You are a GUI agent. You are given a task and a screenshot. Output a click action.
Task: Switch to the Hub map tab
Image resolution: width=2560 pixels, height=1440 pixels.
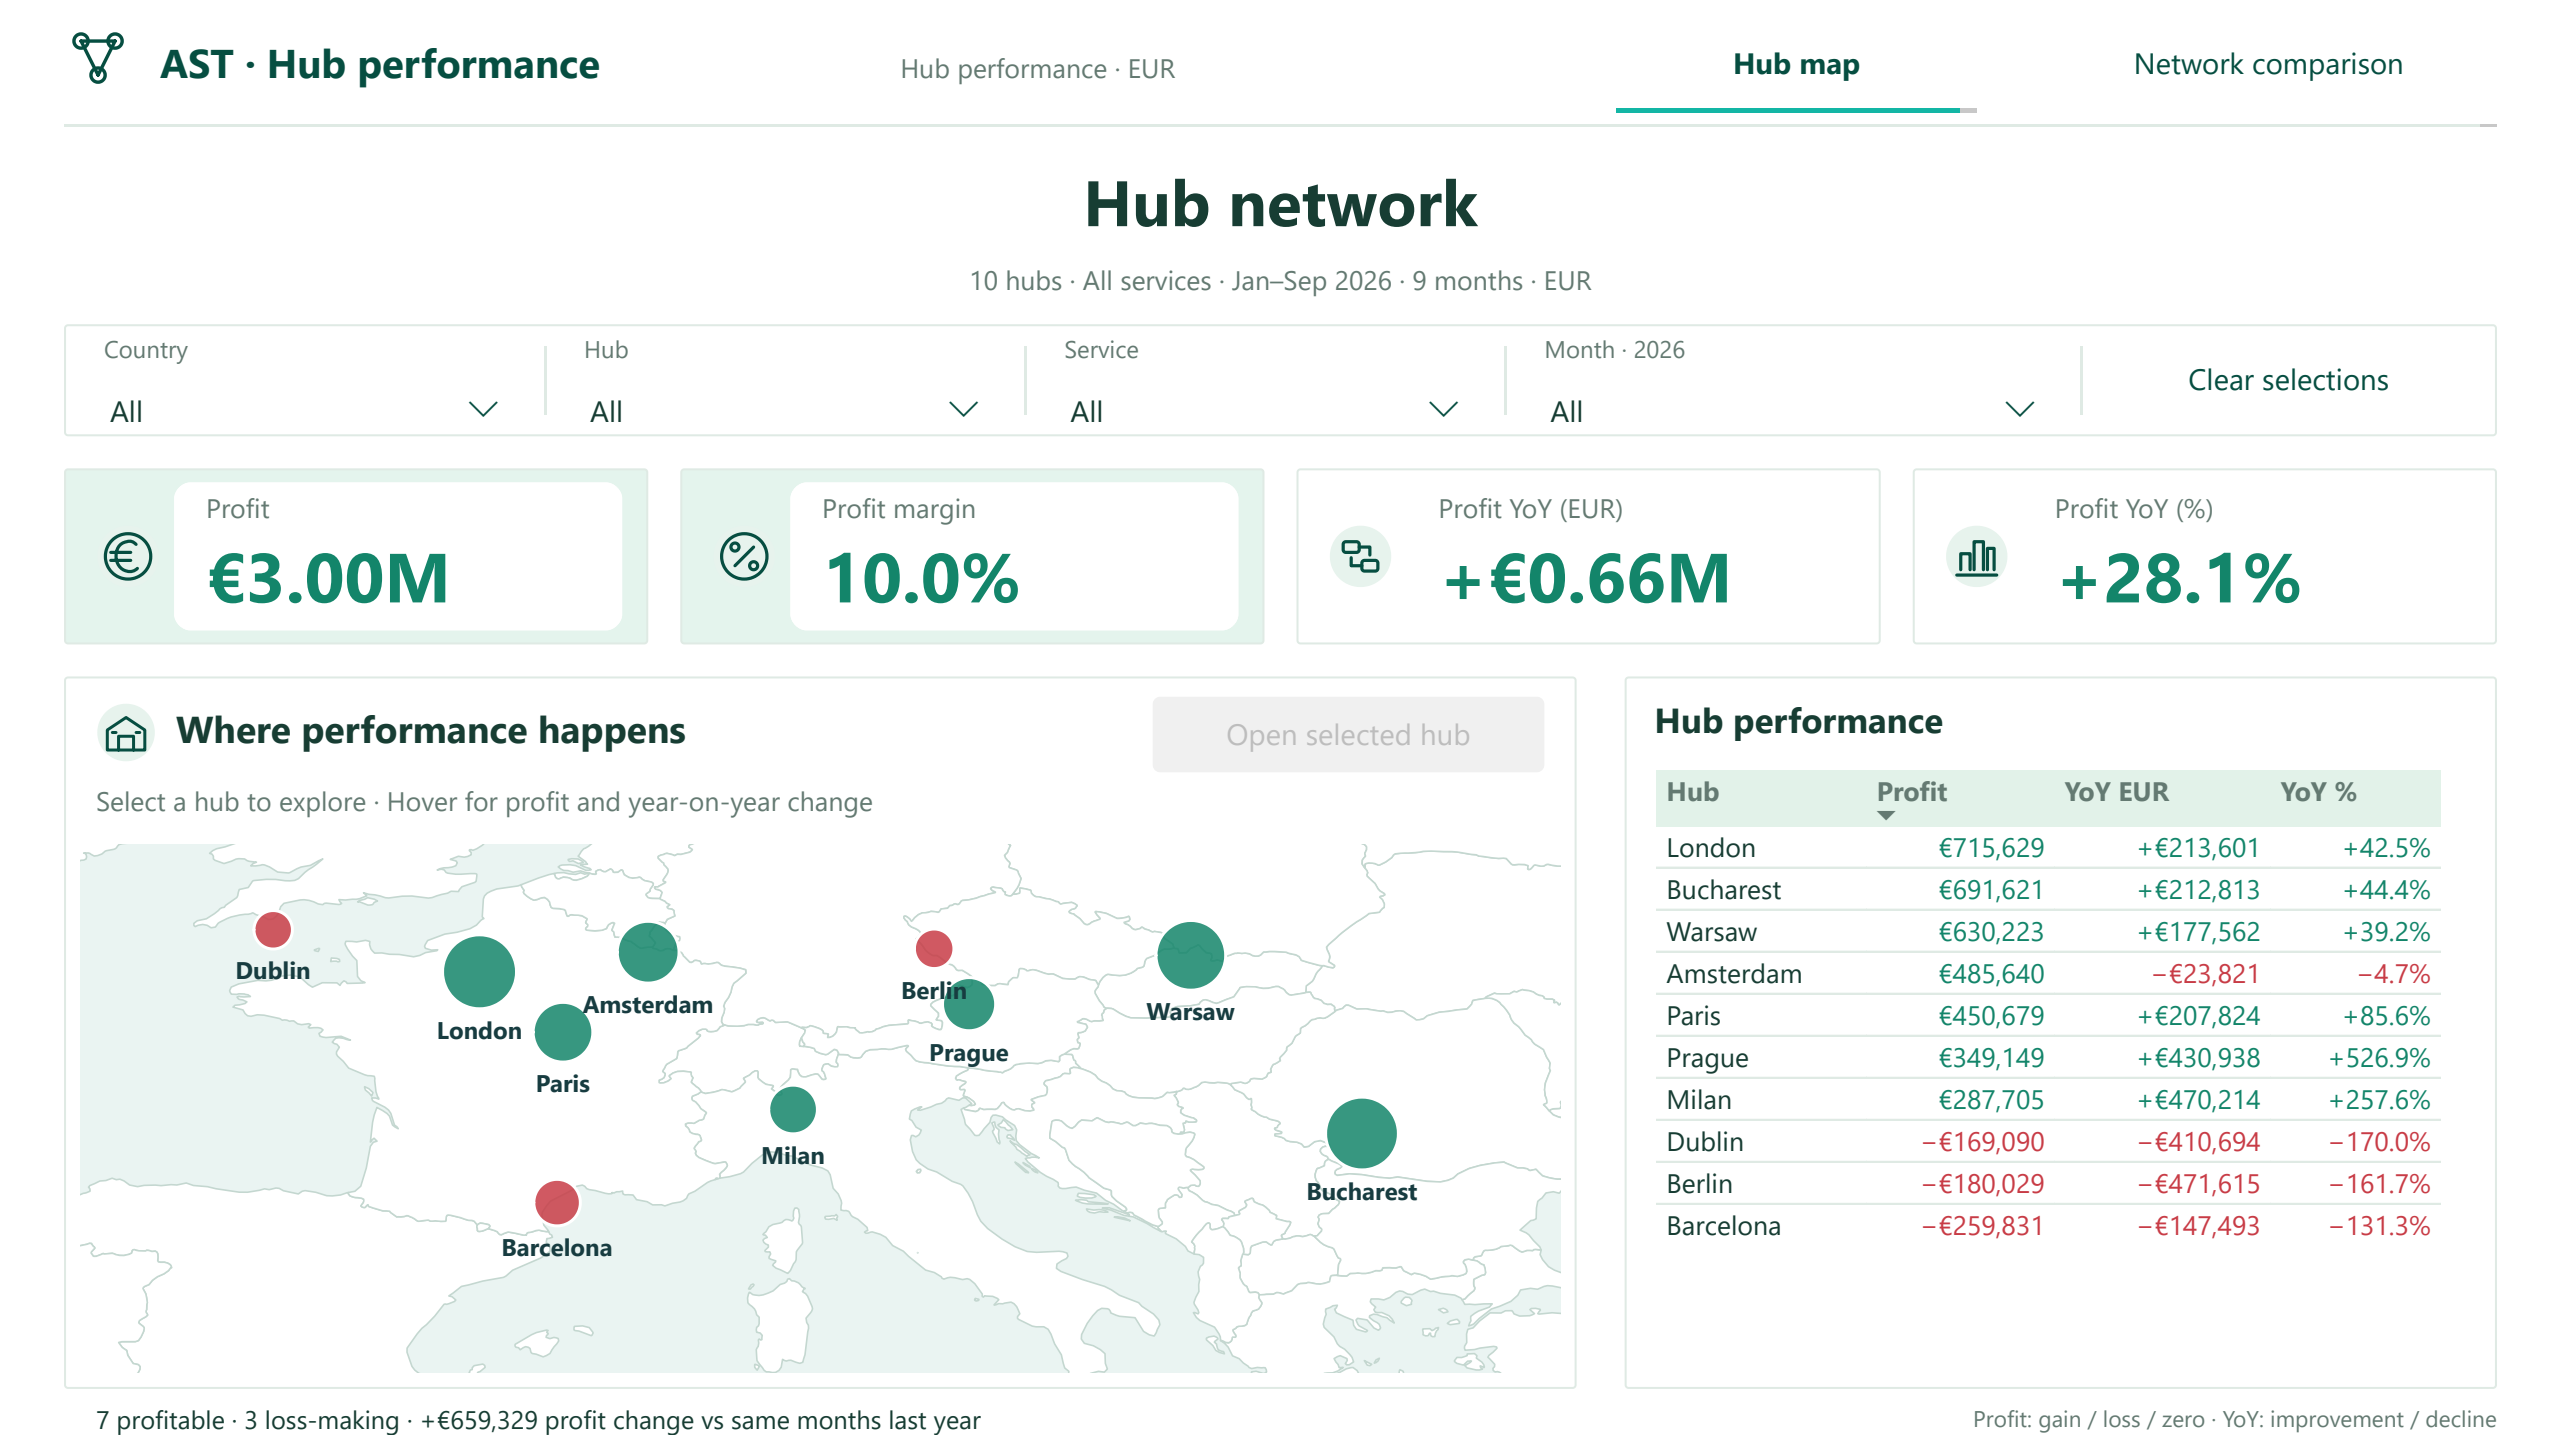[1796, 64]
